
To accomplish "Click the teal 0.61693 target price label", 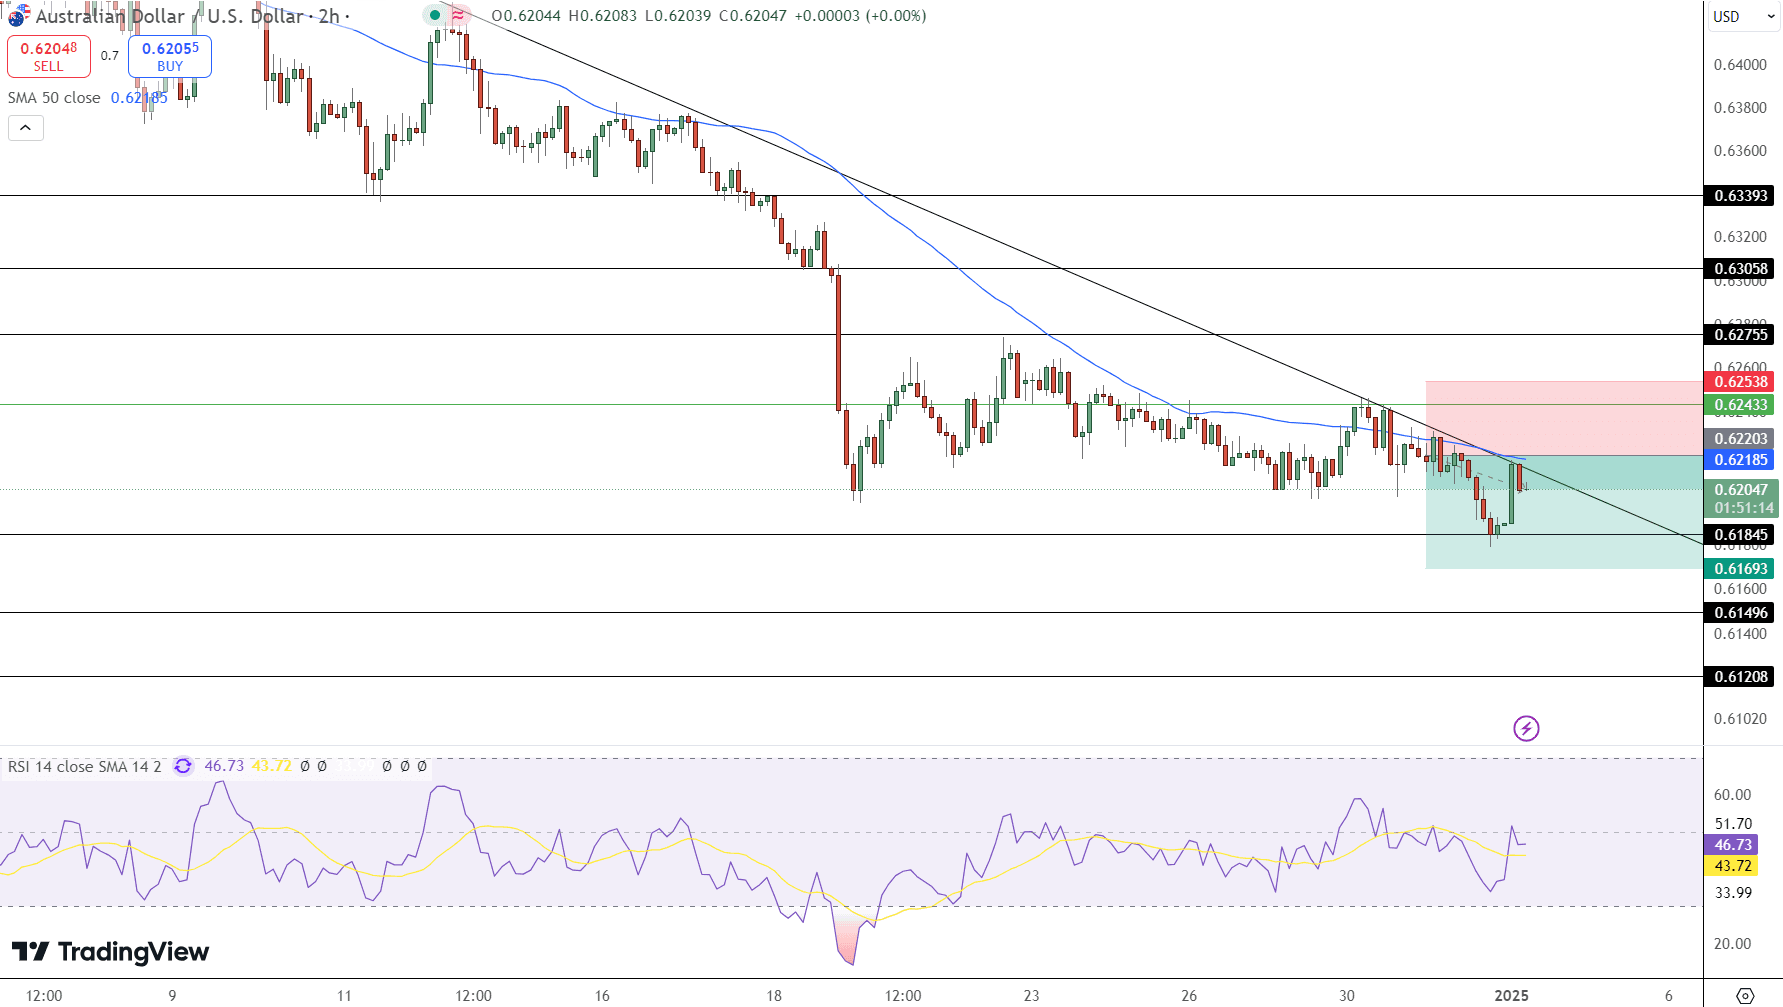I will (1741, 569).
